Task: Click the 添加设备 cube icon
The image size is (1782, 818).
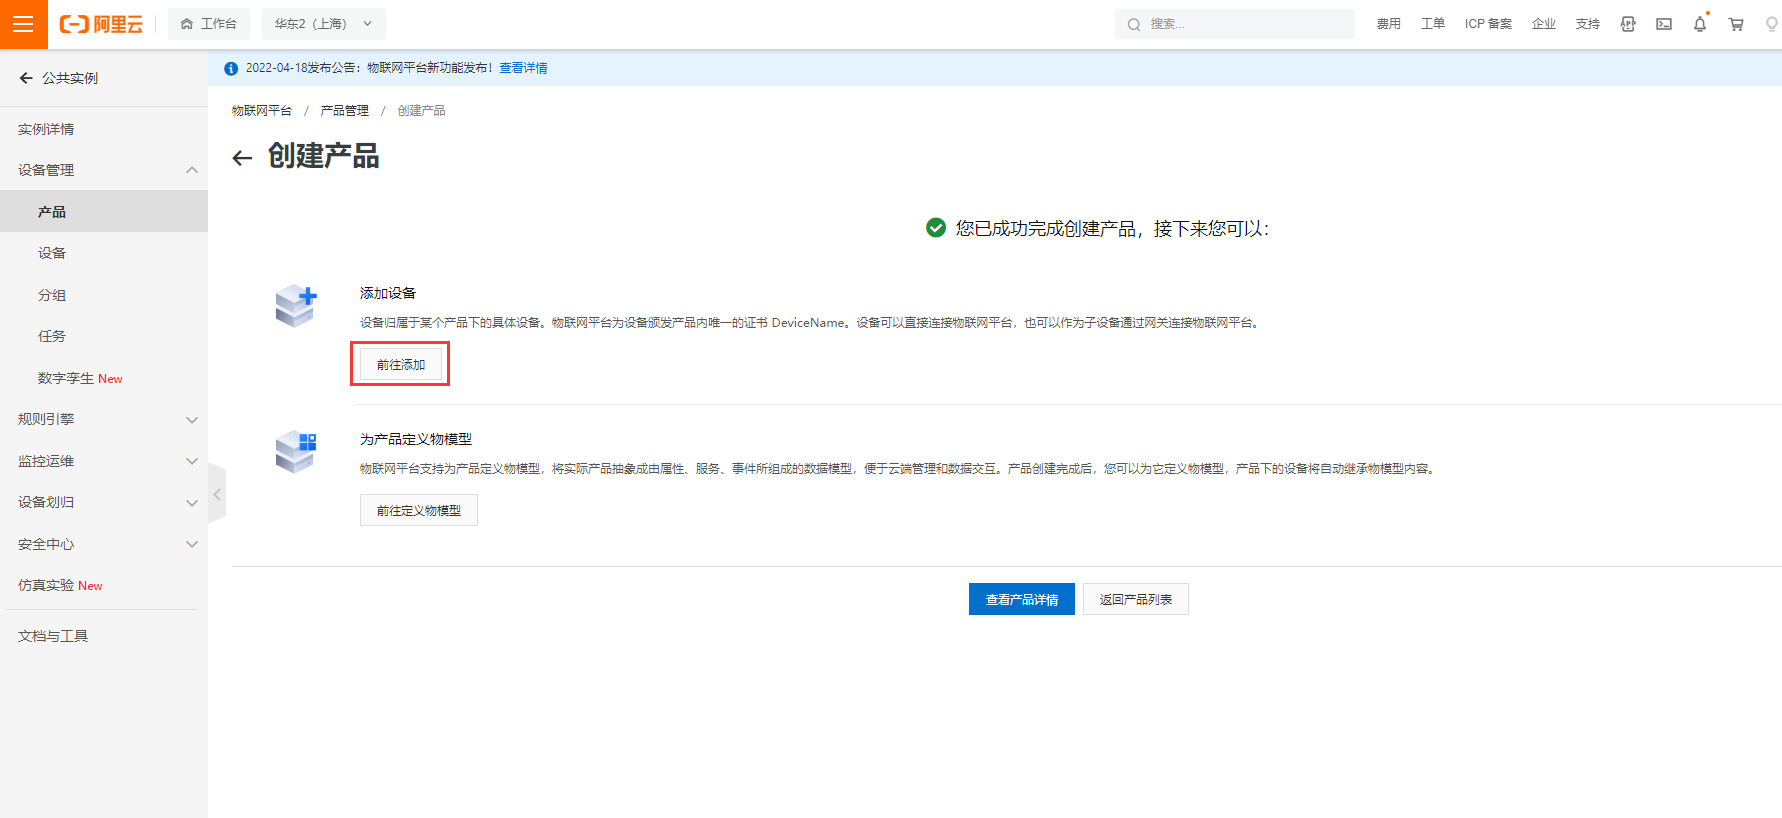Action: (x=296, y=306)
